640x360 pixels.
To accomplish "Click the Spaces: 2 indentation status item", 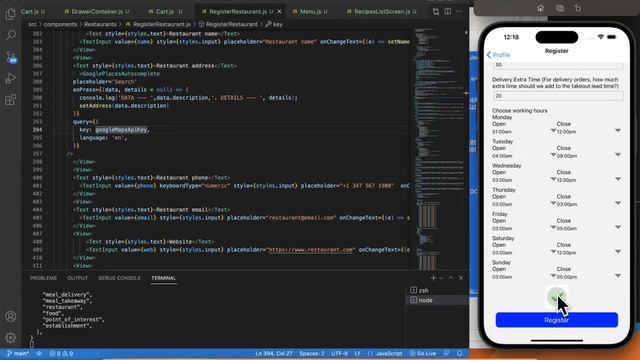I will click(311, 353).
